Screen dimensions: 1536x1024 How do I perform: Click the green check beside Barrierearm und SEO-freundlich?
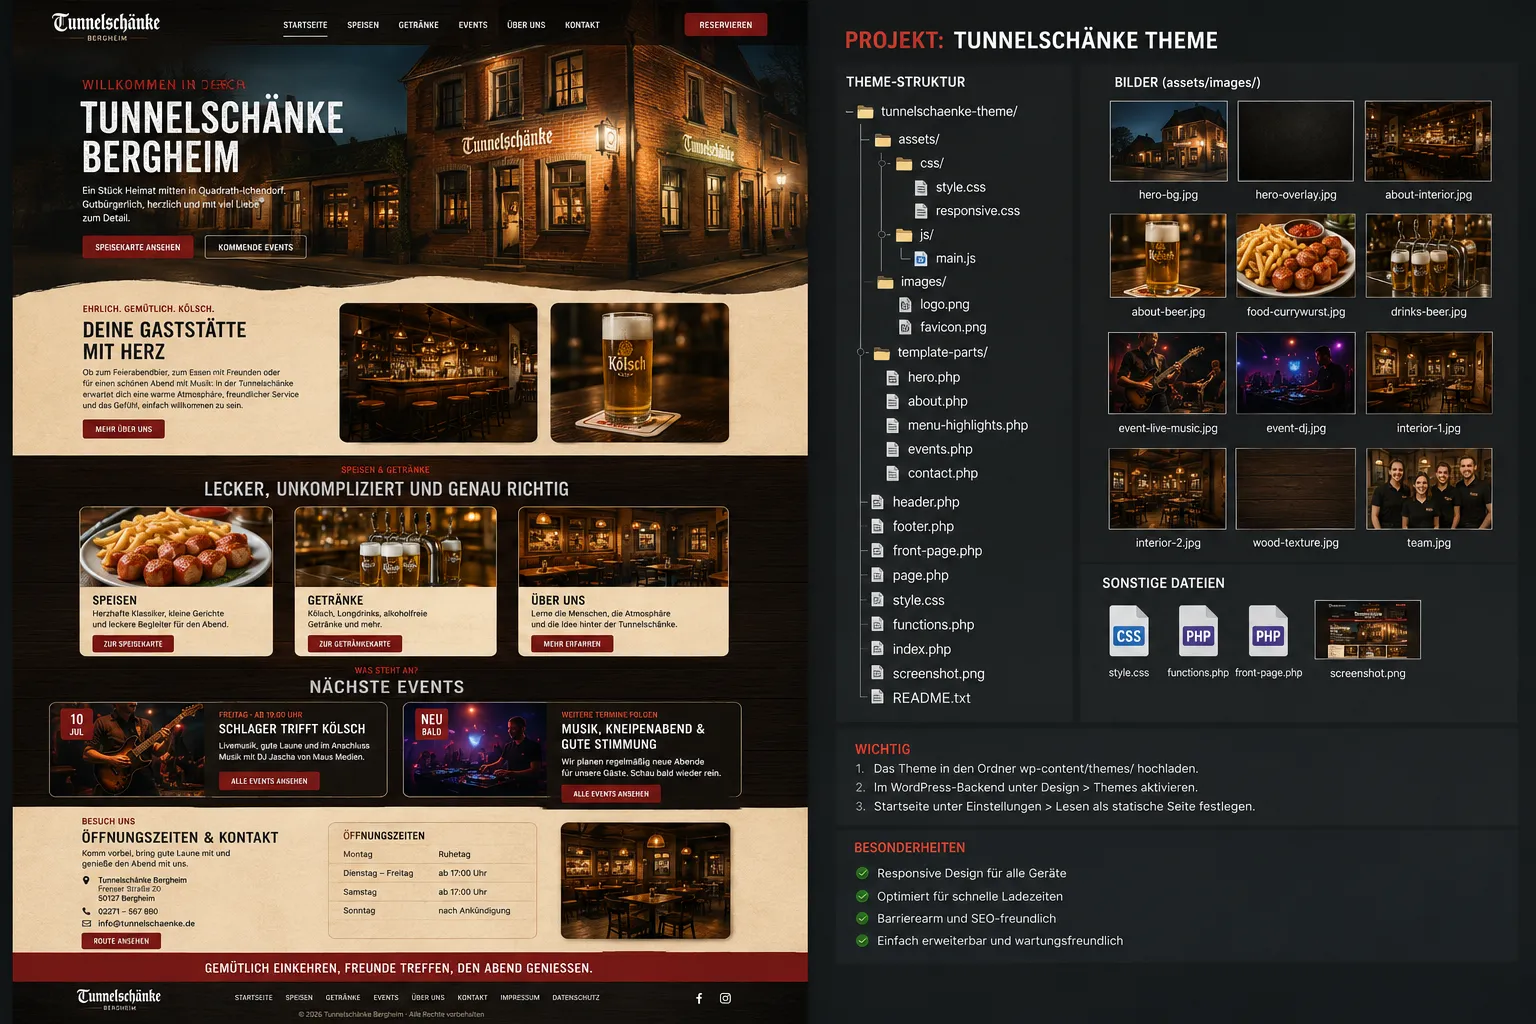pyautogui.click(x=862, y=918)
